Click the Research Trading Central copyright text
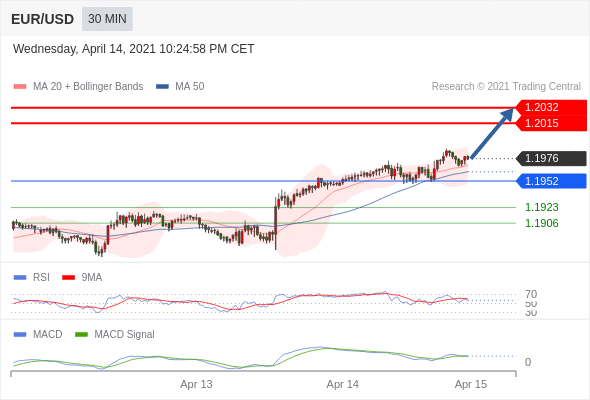 506,87
